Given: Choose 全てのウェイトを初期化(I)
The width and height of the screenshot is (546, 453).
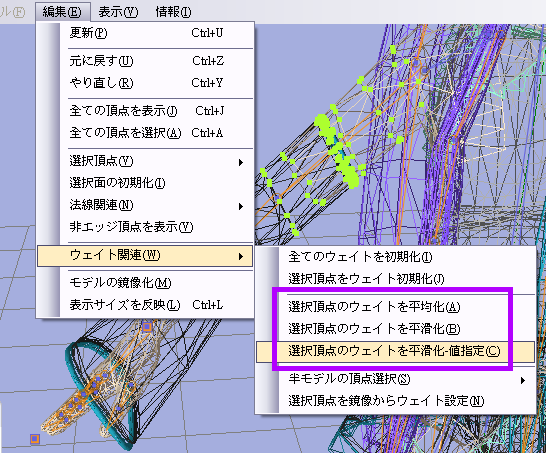Looking at the screenshot, I should (x=395, y=257).
